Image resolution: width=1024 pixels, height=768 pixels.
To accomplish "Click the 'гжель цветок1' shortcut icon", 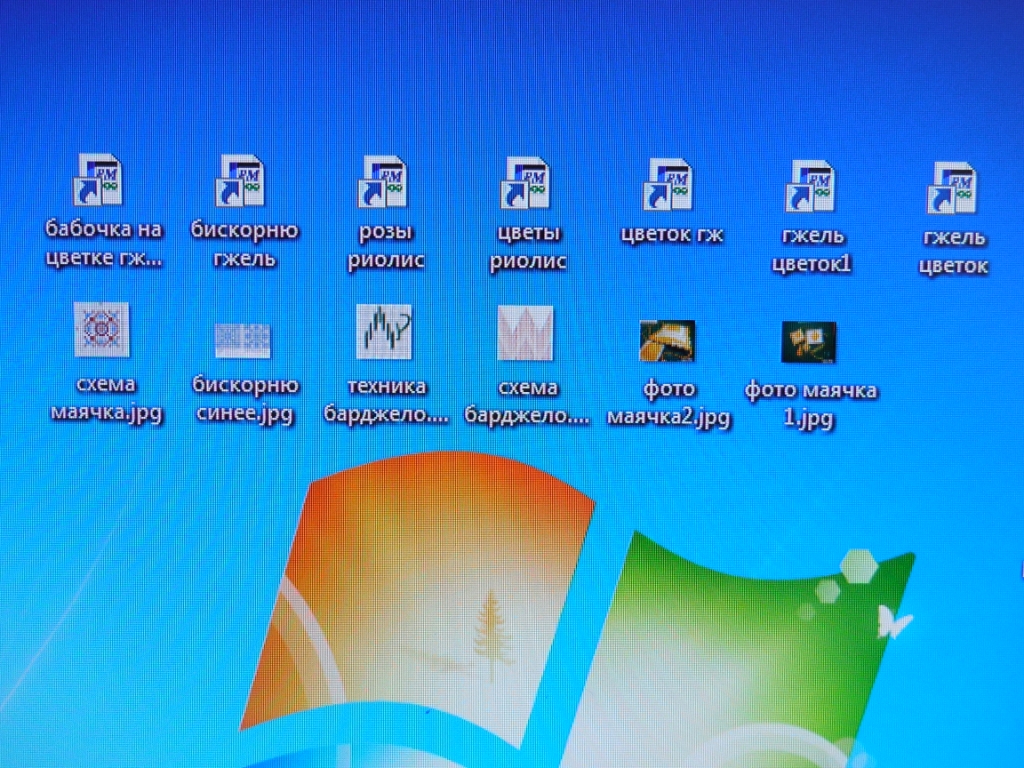I will pos(811,187).
